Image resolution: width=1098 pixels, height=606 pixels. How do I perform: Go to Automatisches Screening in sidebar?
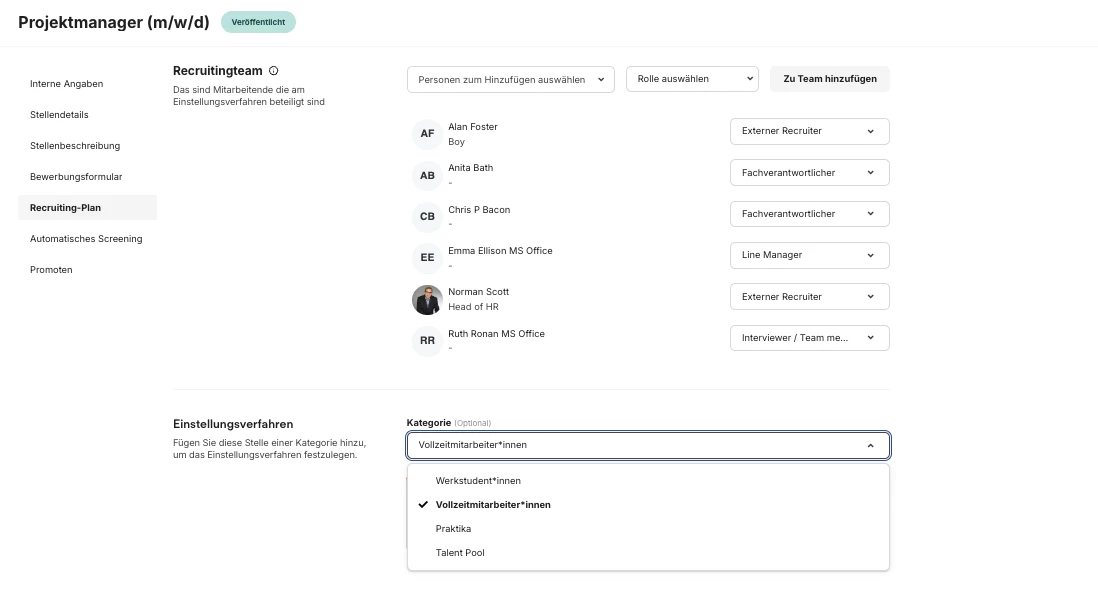pyautogui.click(x=86, y=239)
